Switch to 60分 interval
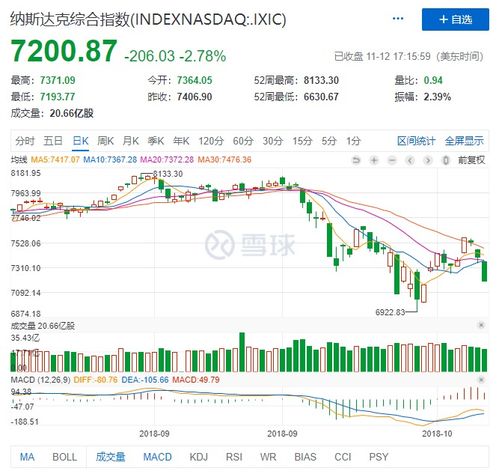 pos(243,141)
